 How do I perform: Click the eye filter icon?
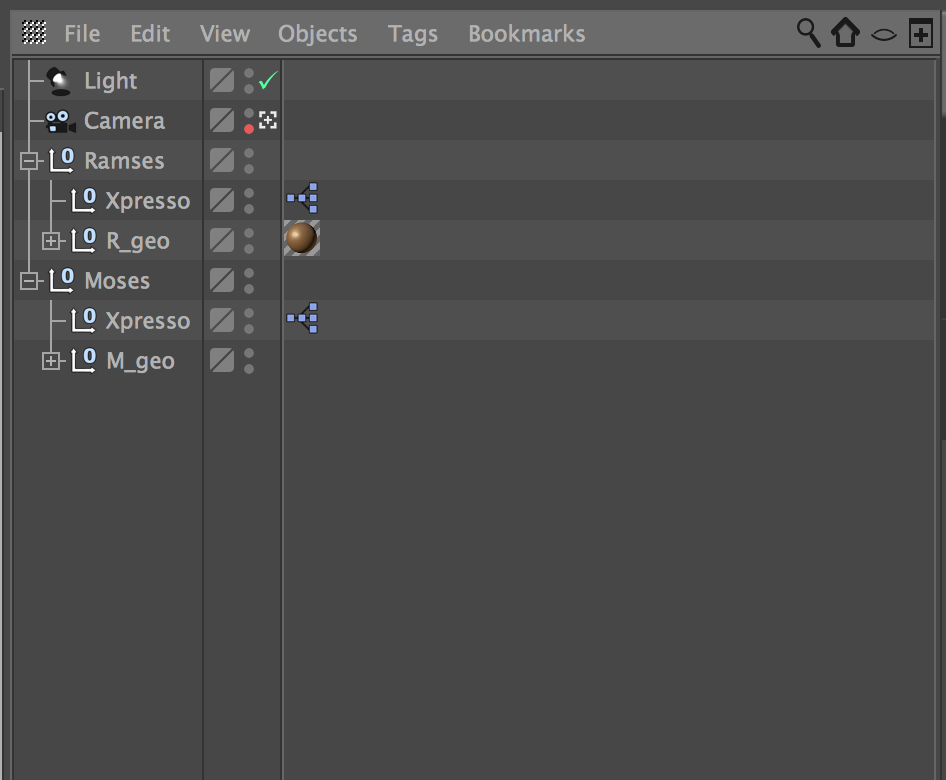[883, 34]
